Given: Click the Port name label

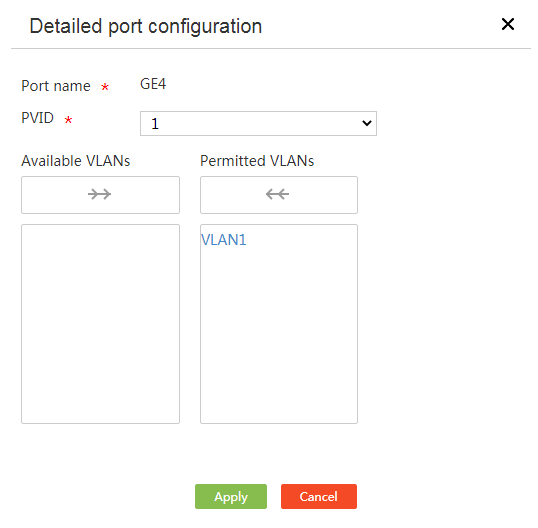Looking at the screenshot, I should click(56, 86).
